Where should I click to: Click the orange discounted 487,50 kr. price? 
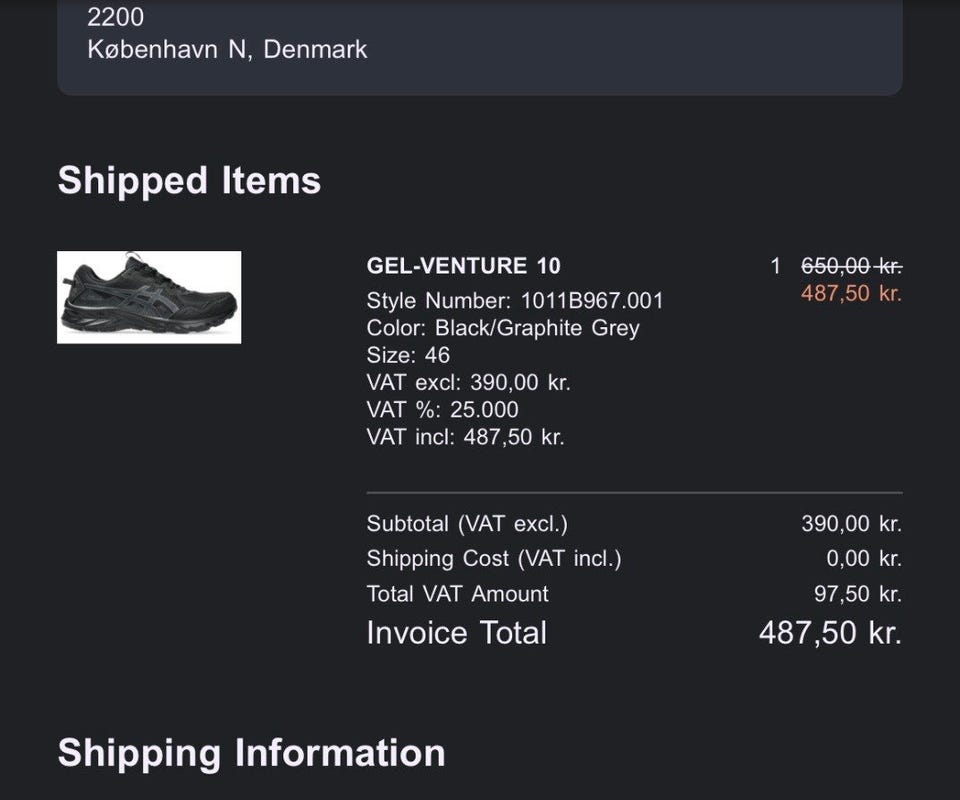(851, 294)
